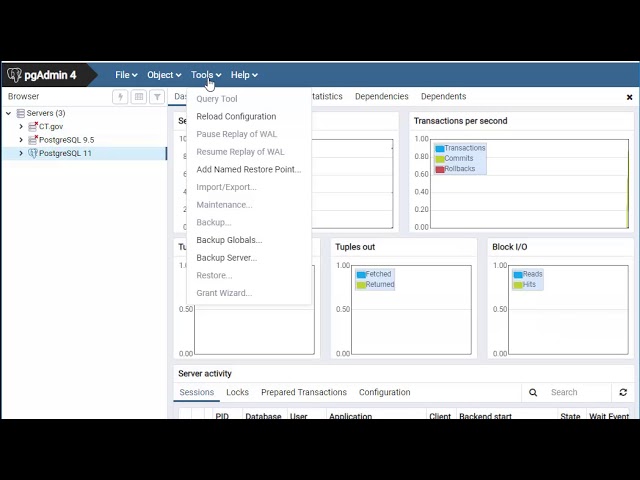Choose Add Named Restore Point from menu

[249, 169]
